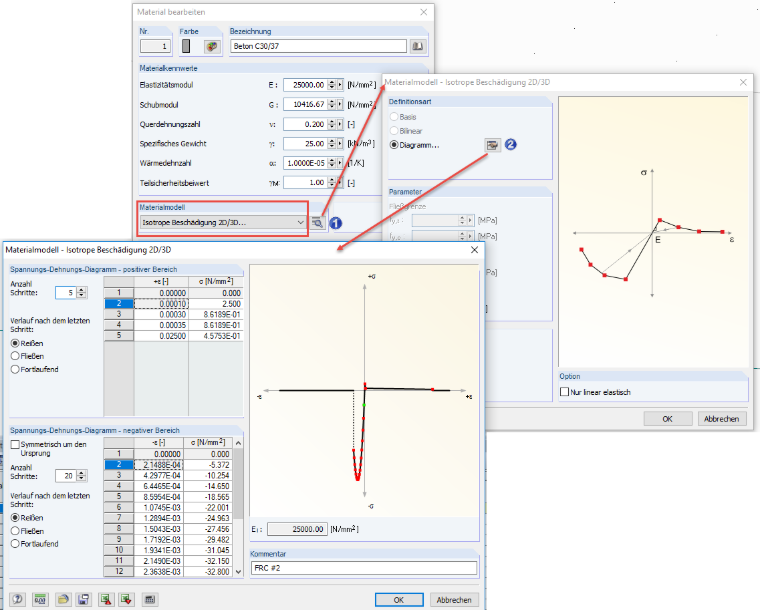Viewport: 760px width, 610px height.
Task: Select Fließen in negative range
Action: click(x=15, y=531)
